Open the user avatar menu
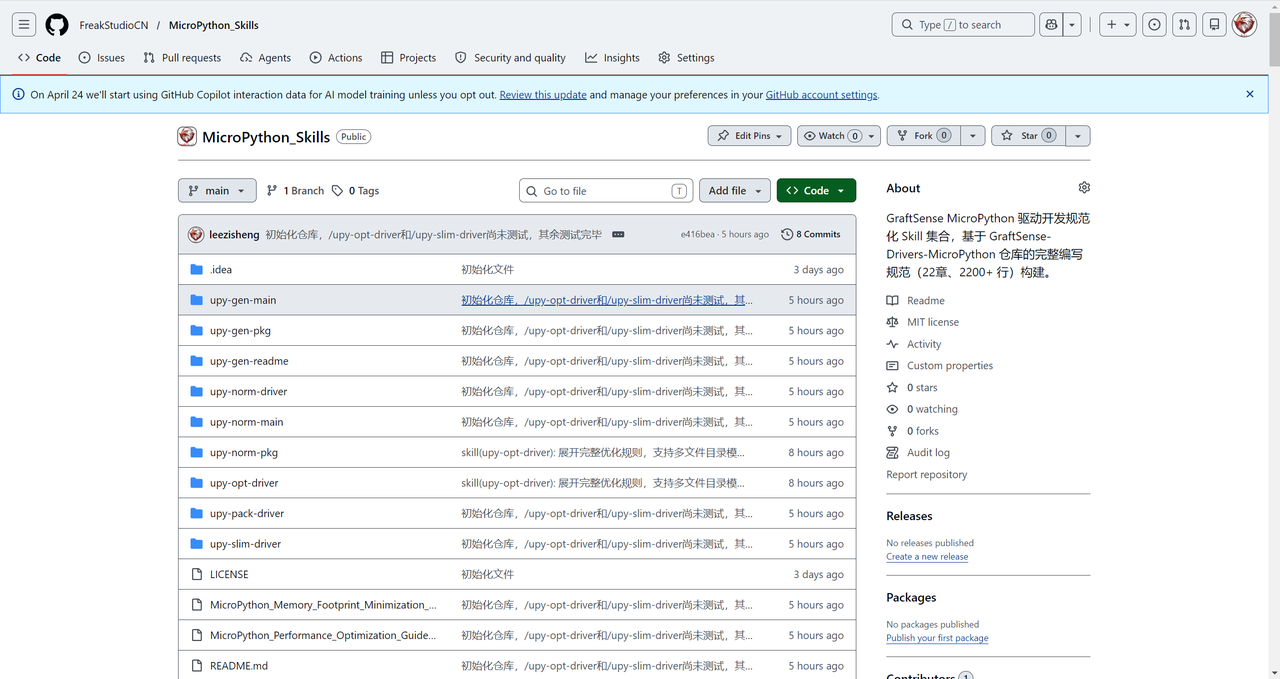Image resolution: width=1280 pixels, height=679 pixels. click(1244, 25)
